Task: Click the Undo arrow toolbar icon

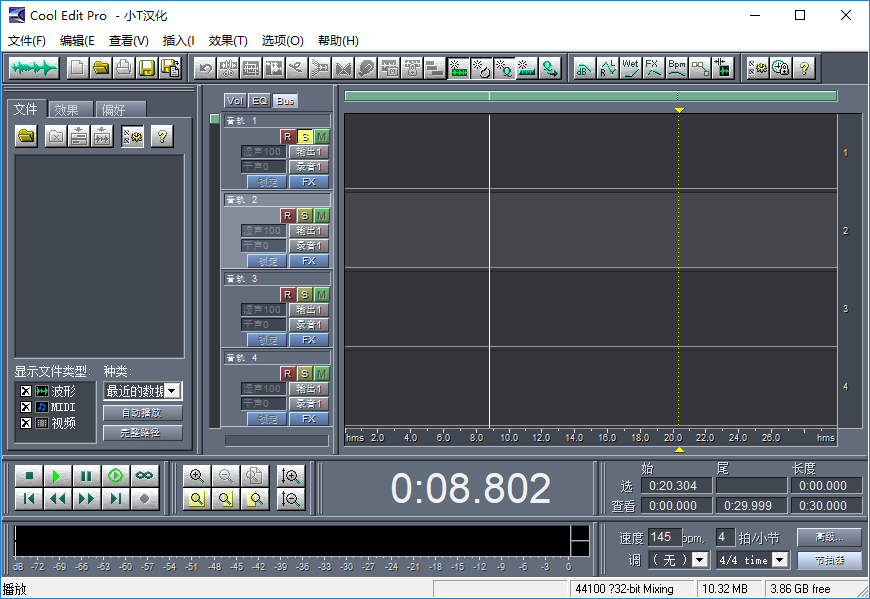Action: pos(205,68)
